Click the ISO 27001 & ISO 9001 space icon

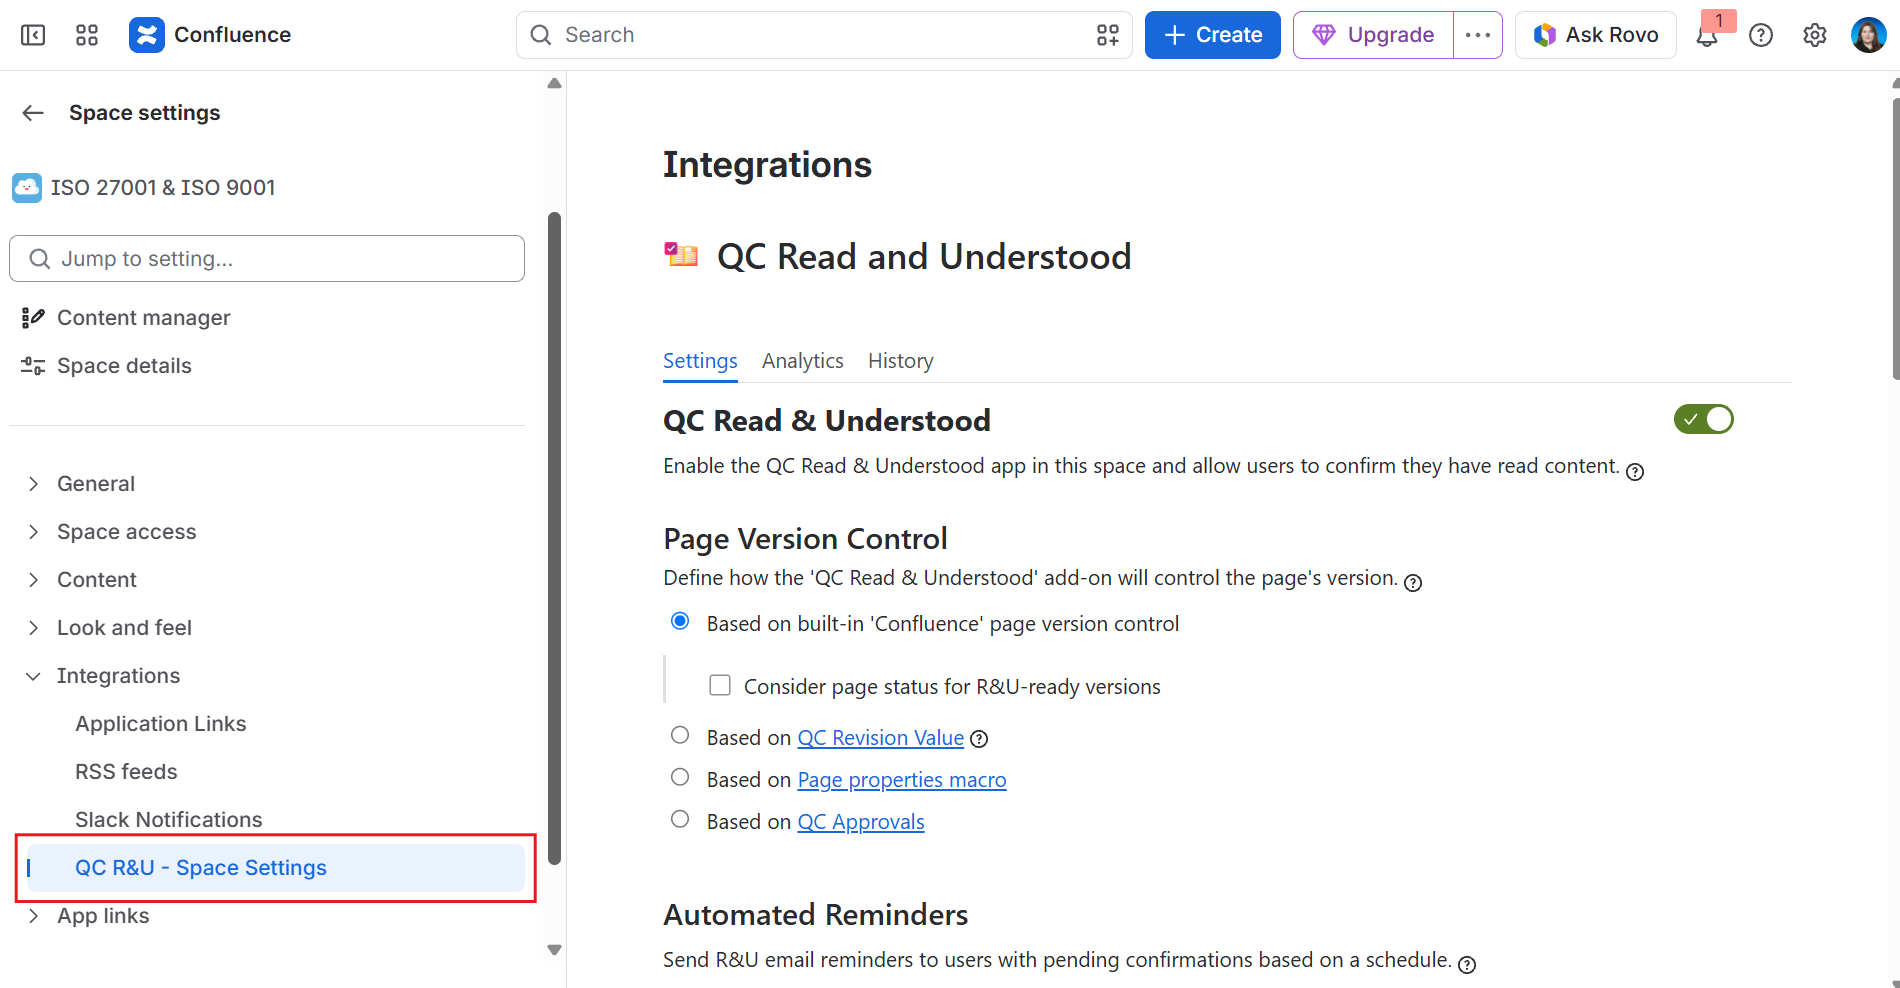[x=27, y=187]
